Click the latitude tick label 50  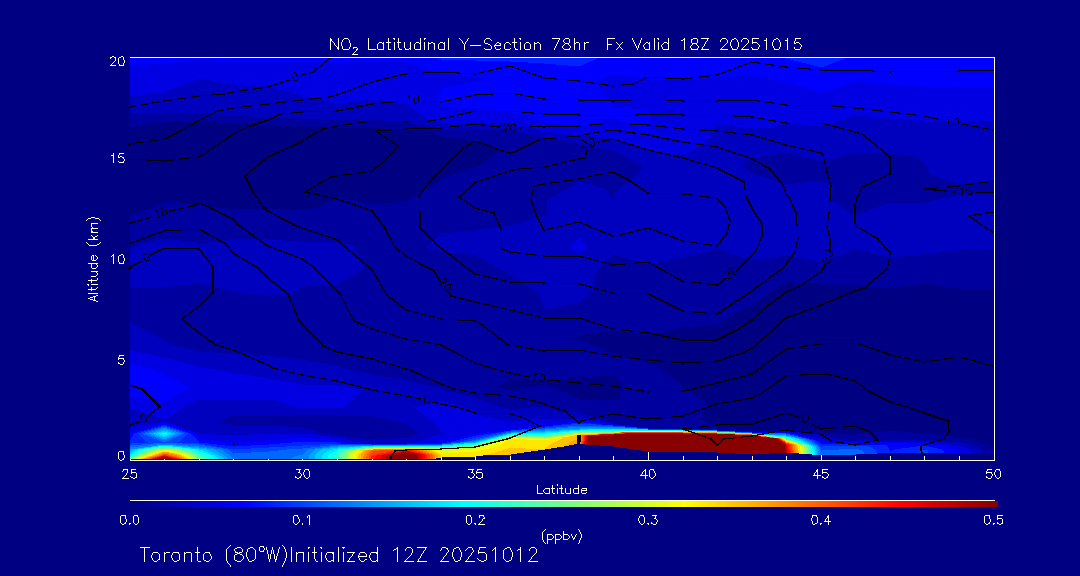[x=994, y=473]
